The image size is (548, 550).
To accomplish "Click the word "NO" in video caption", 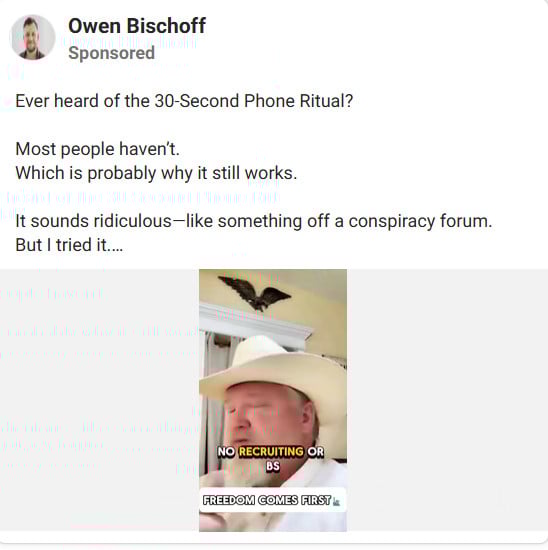I will [x=226, y=451].
